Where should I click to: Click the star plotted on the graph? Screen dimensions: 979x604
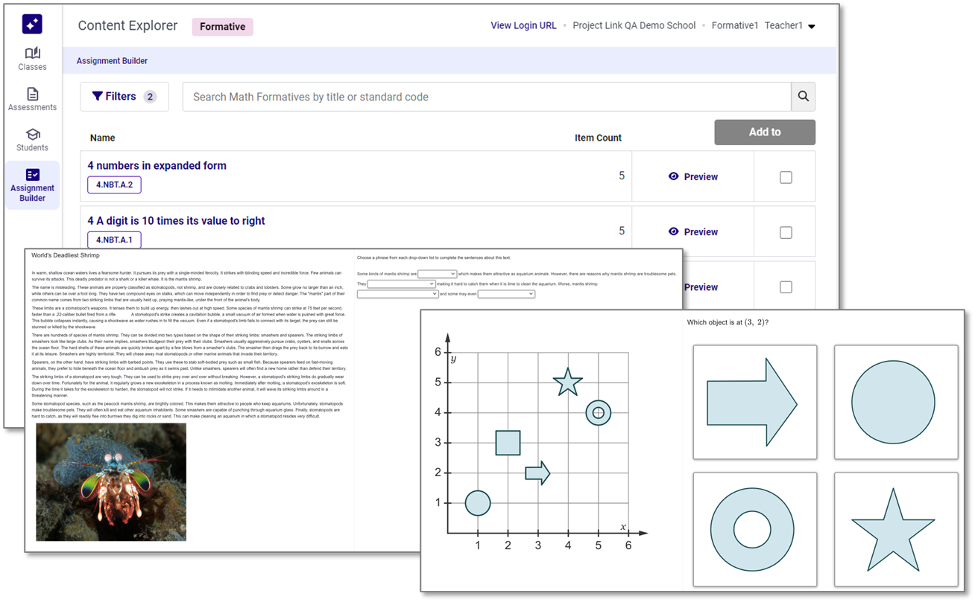pos(568,382)
